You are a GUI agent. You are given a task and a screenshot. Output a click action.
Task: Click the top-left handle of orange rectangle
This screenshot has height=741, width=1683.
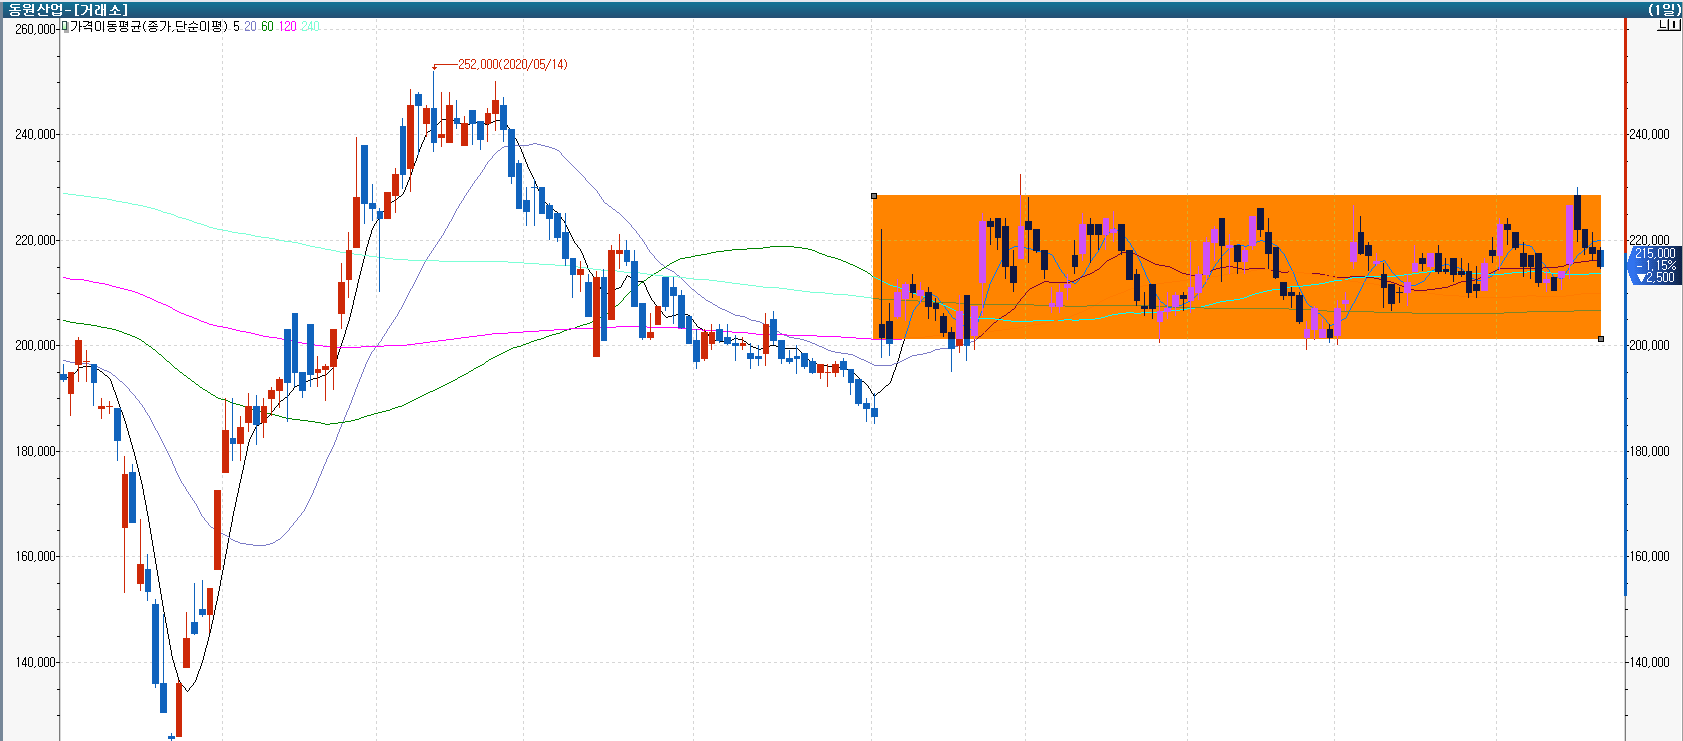pyautogui.click(x=874, y=196)
